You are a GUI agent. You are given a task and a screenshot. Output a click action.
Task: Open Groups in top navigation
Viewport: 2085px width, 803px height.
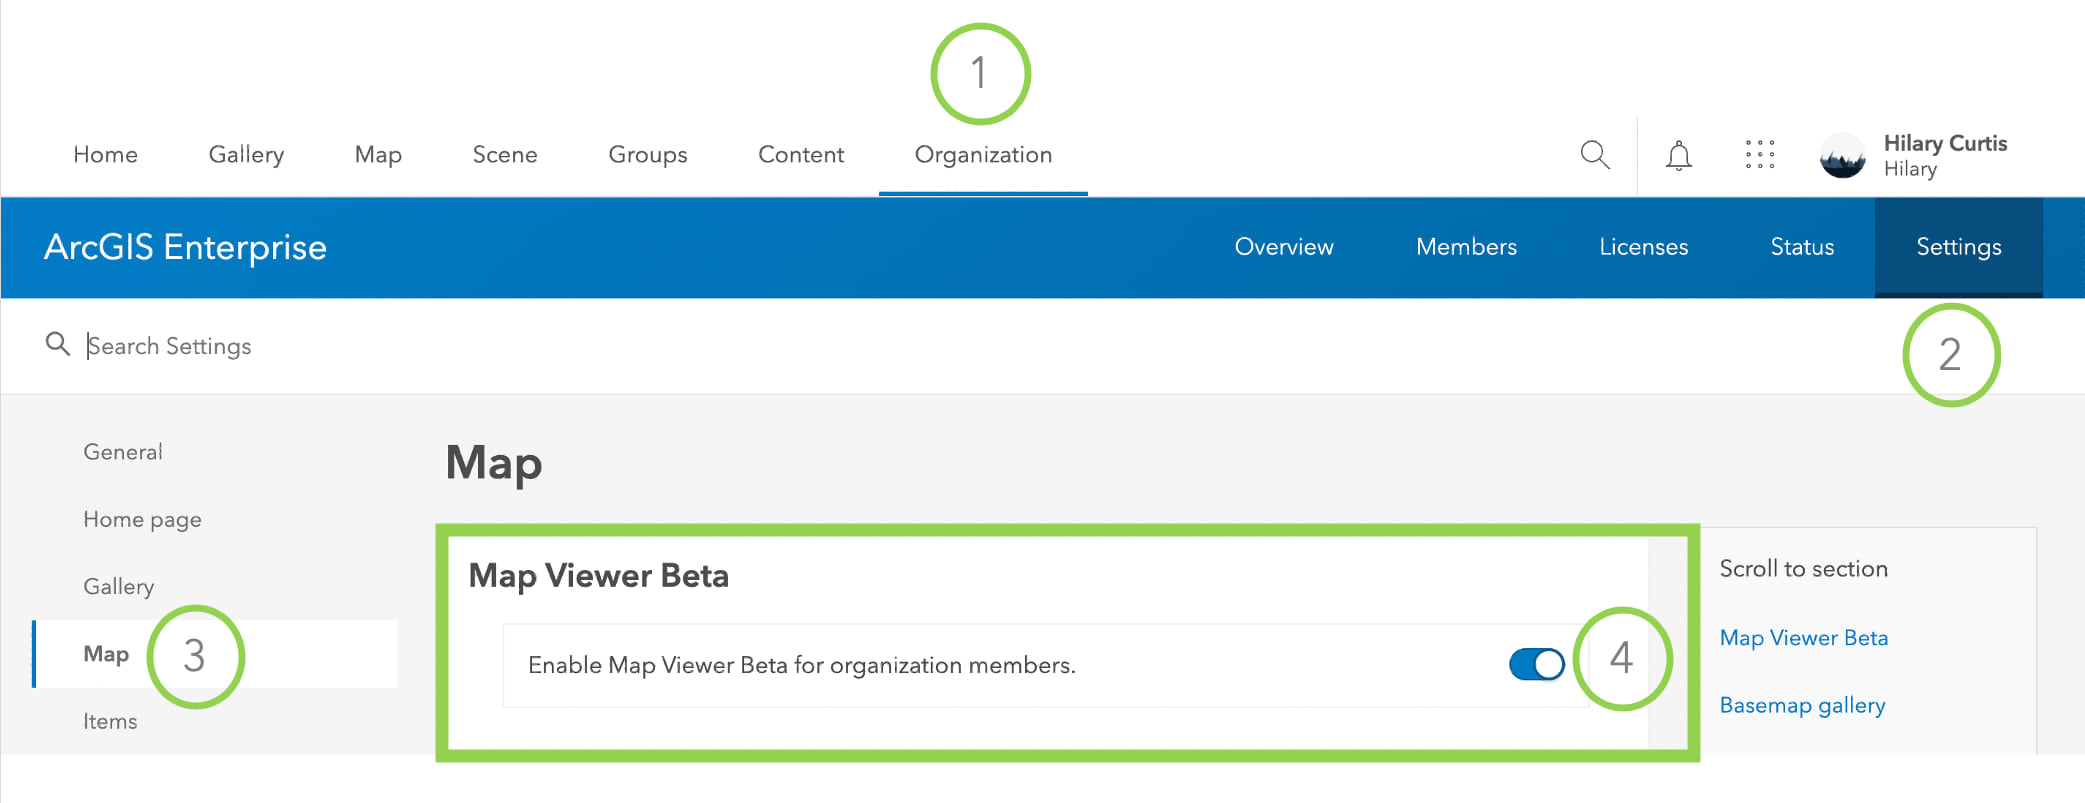(648, 154)
